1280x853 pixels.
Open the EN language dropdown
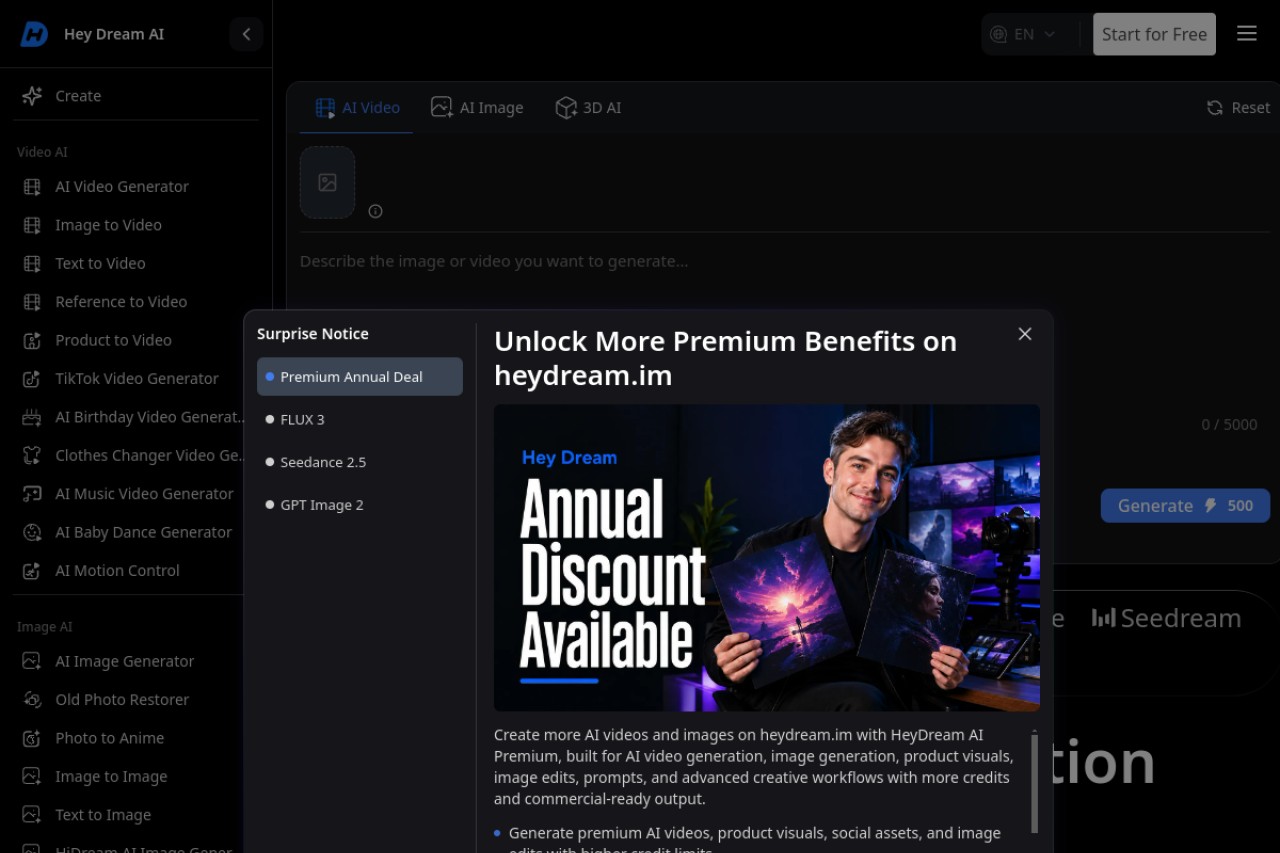1022,34
